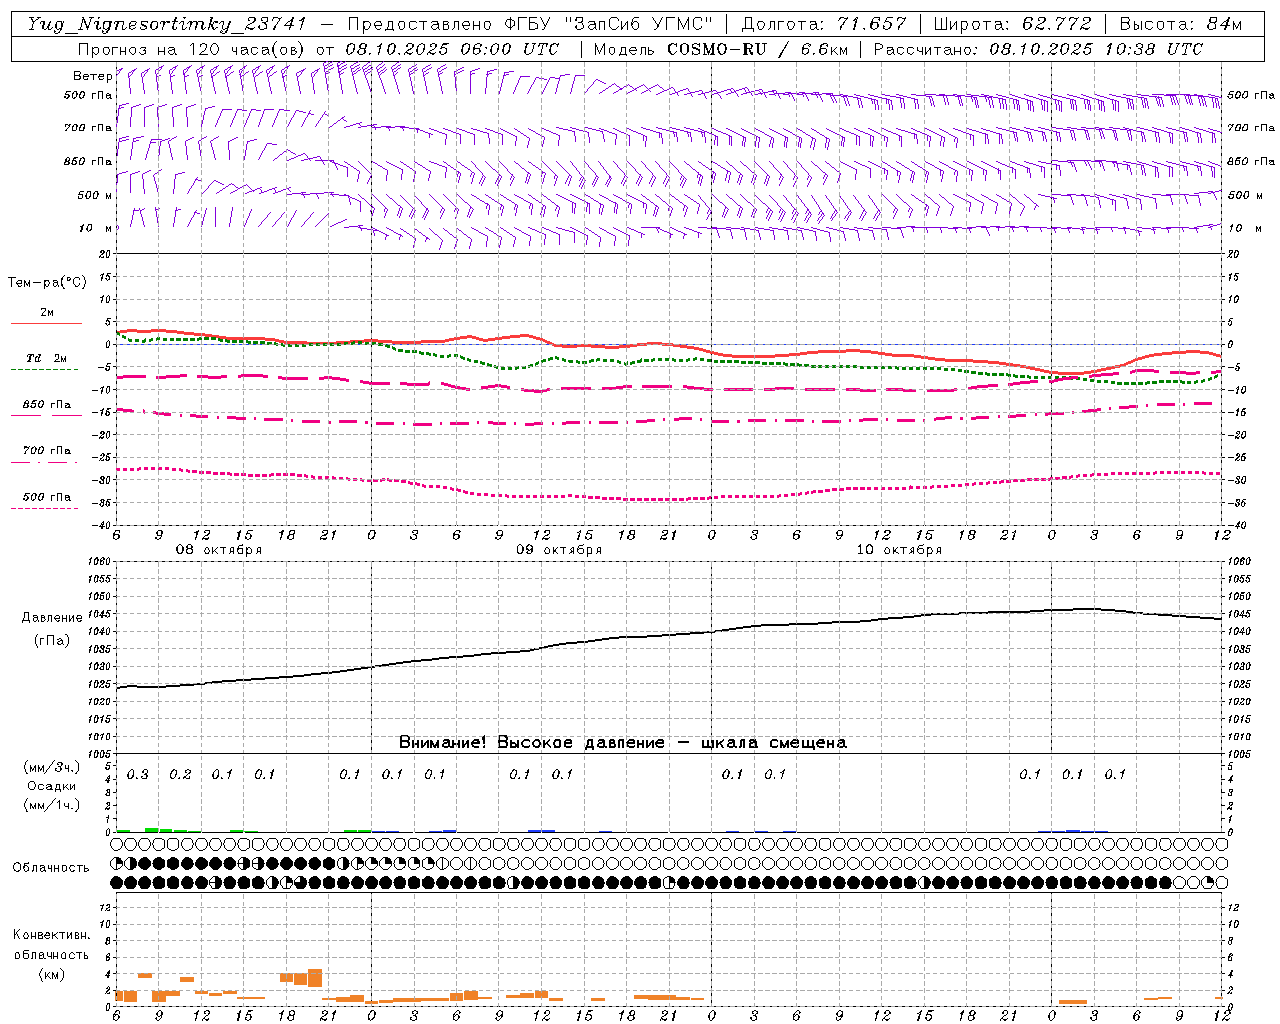Select the (мм/1ч.) hourly precipitation unit label
The height and width of the screenshot is (1024, 1280).
coord(52,805)
